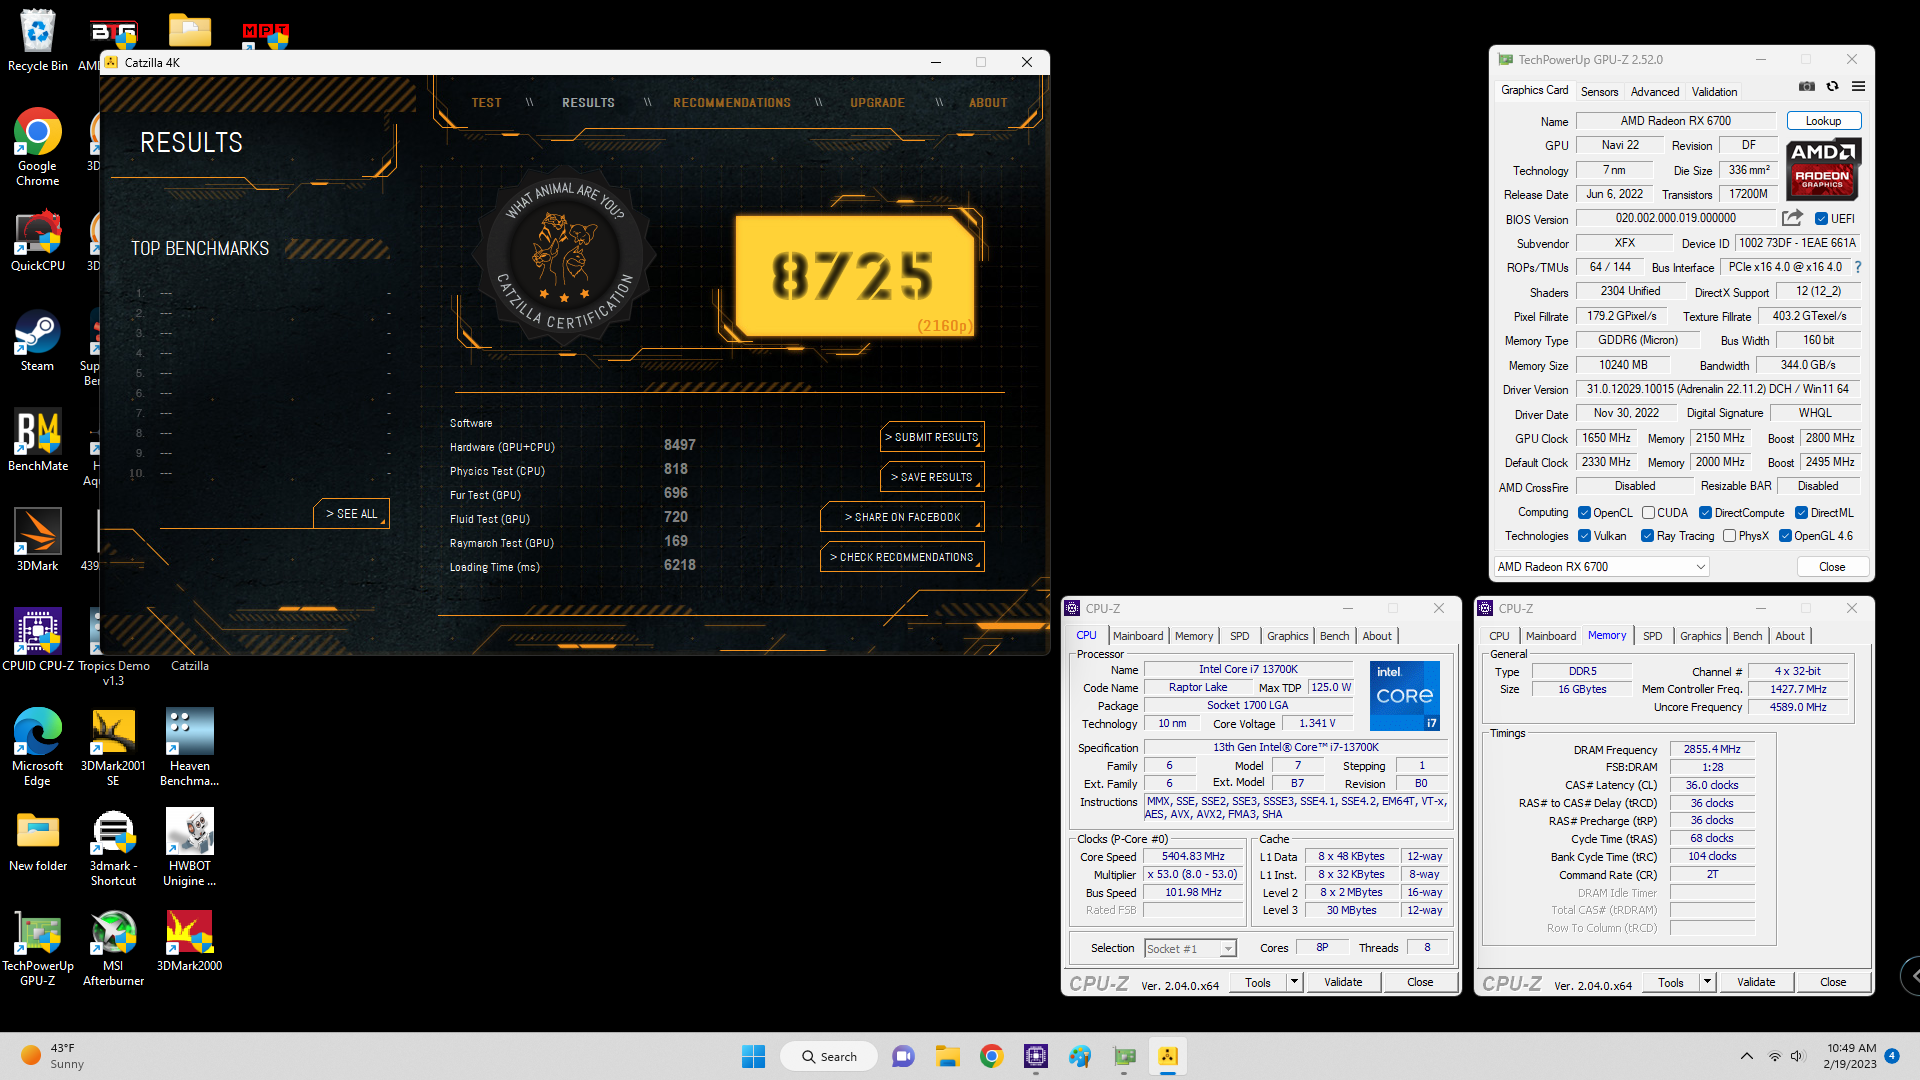
Task: Expand Tools dropdown arrow in right CPU-Z
Action: tap(1707, 982)
